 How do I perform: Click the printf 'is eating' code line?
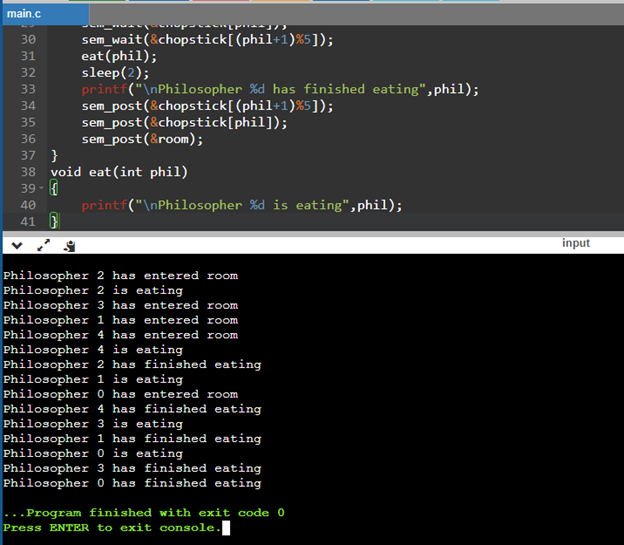pyautogui.click(x=242, y=205)
